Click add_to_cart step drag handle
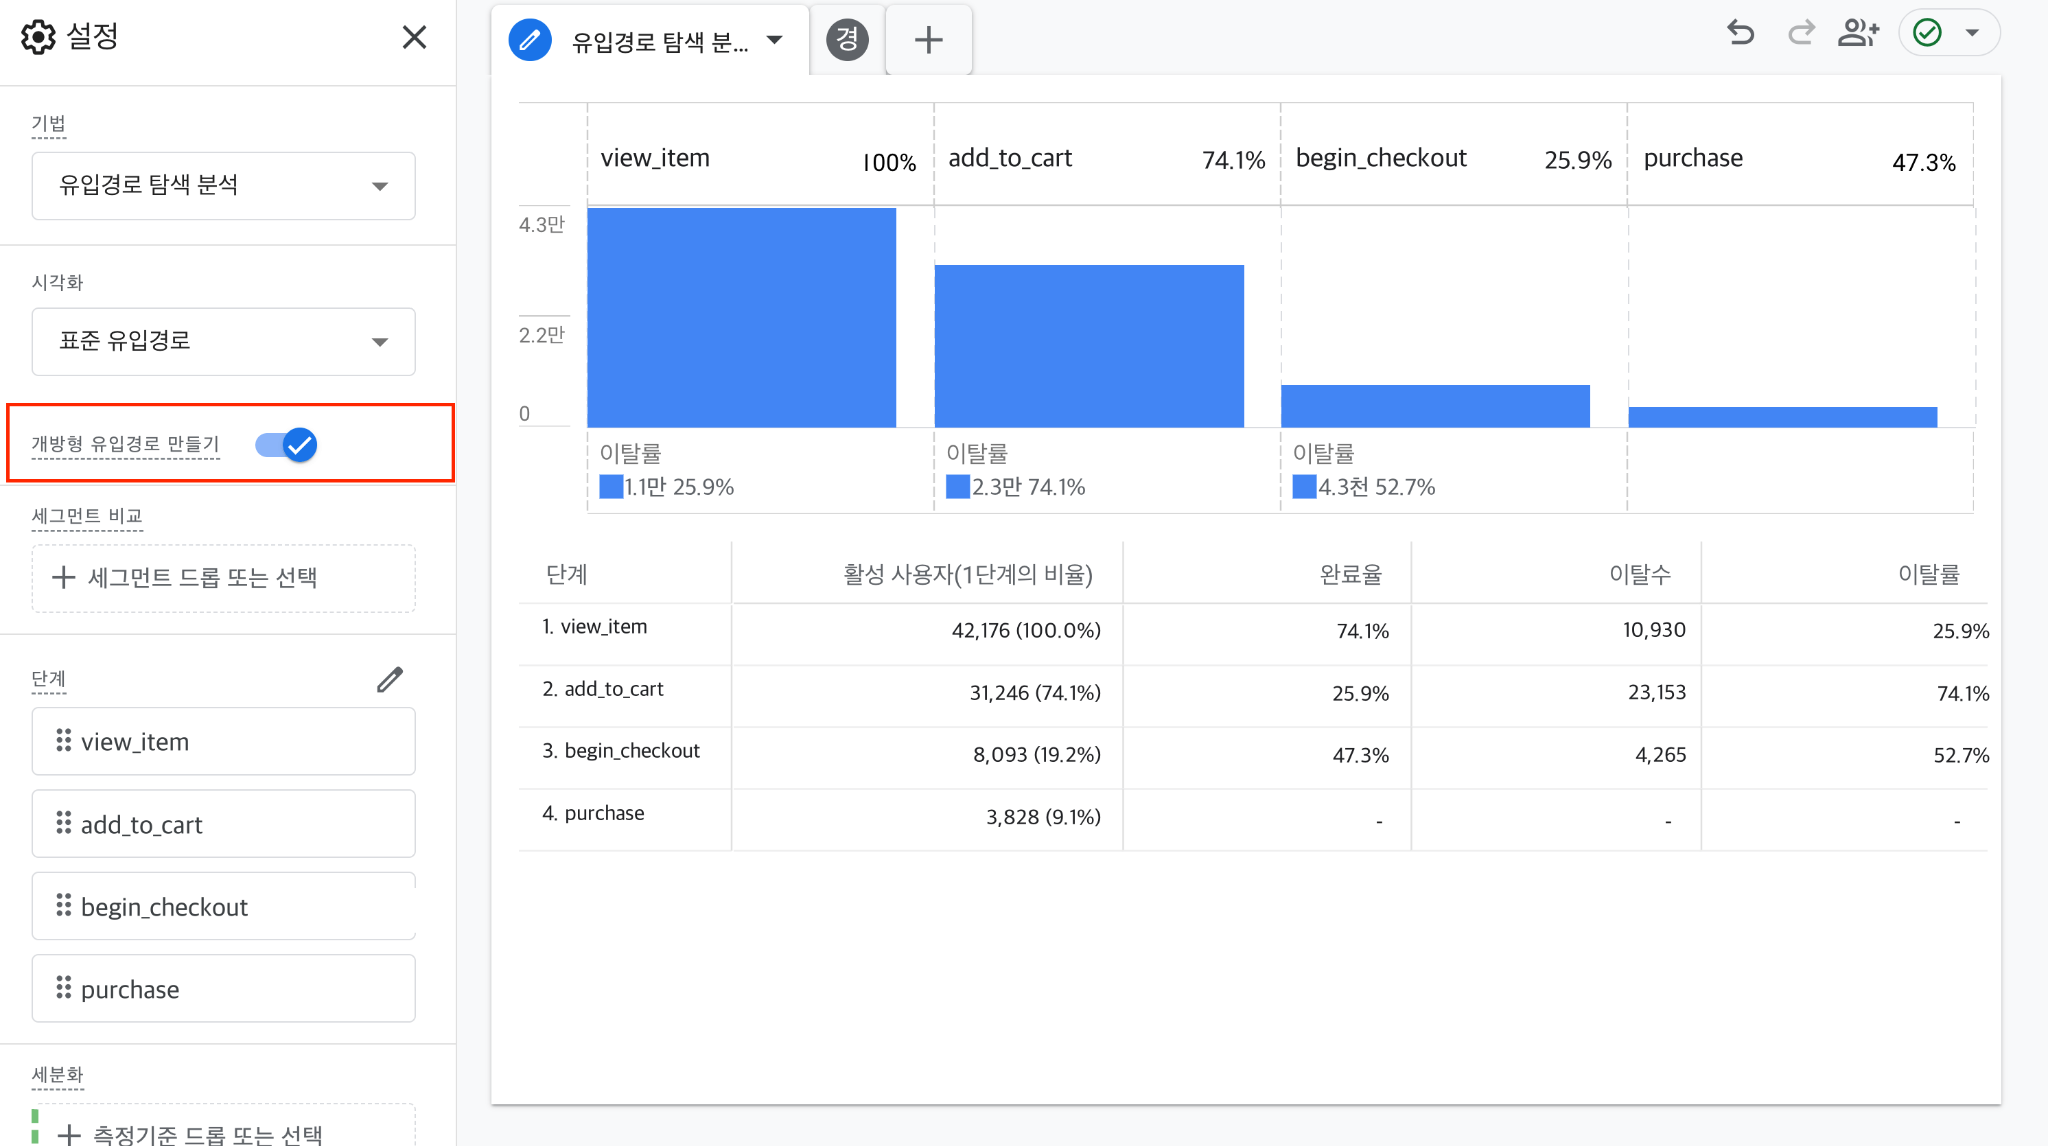Screen dimensions: 2048x1146 pyautogui.click(x=64, y=823)
